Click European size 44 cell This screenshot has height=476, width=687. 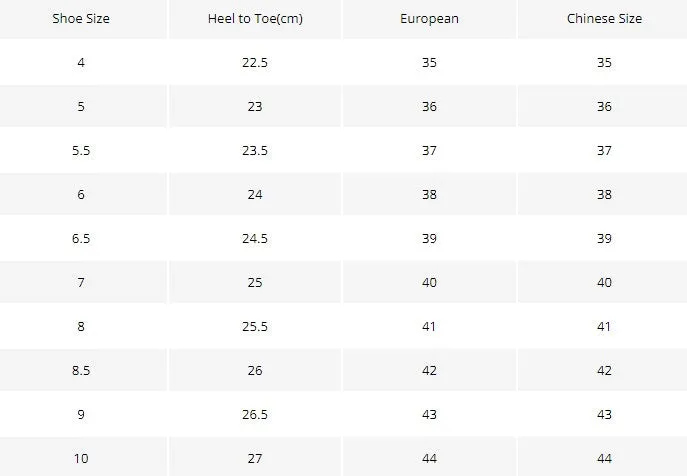point(429,458)
